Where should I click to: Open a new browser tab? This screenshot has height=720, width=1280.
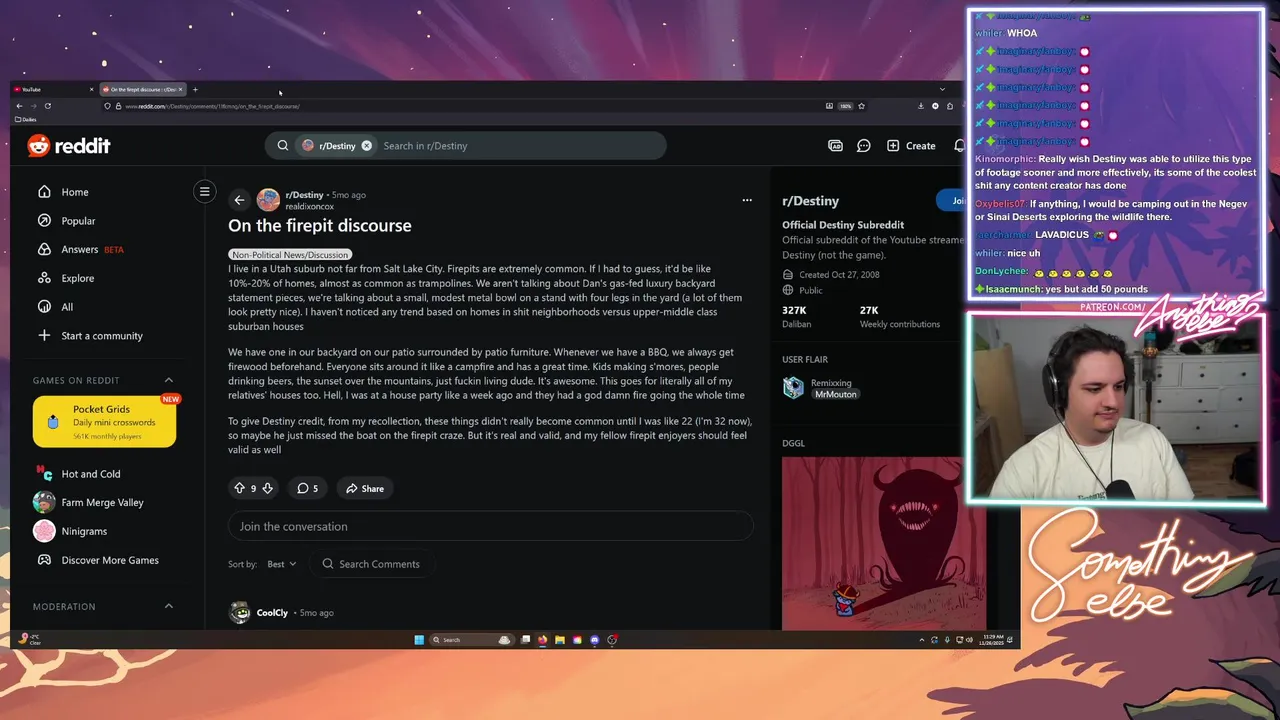tap(195, 90)
